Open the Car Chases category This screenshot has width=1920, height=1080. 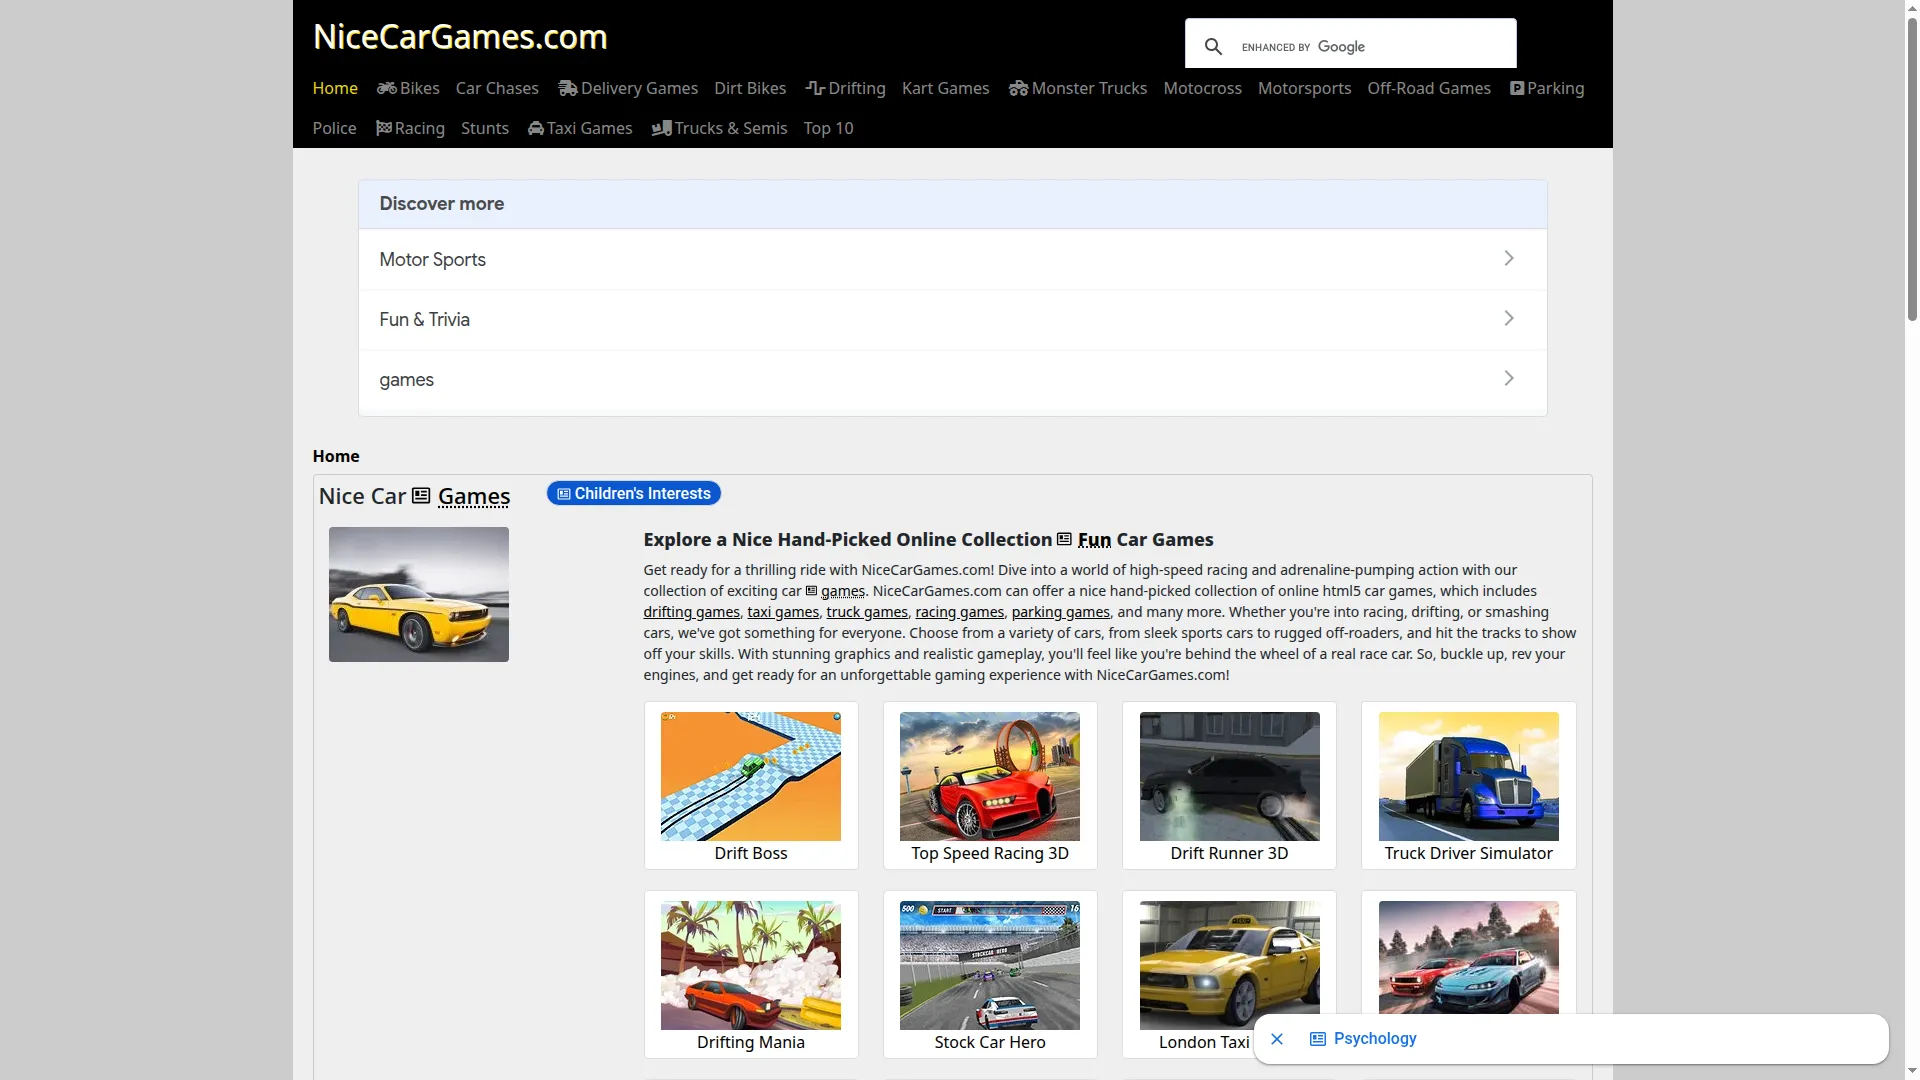pyautogui.click(x=497, y=88)
